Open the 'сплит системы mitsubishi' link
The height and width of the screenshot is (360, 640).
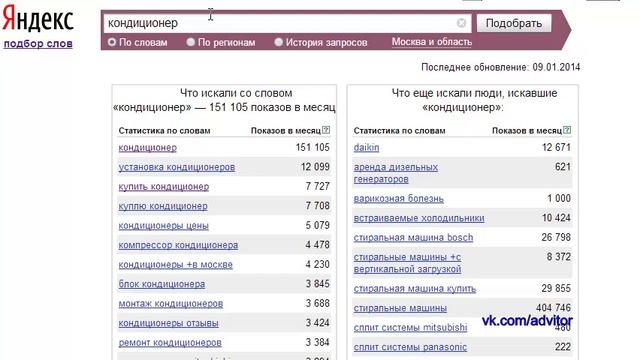coord(410,327)
